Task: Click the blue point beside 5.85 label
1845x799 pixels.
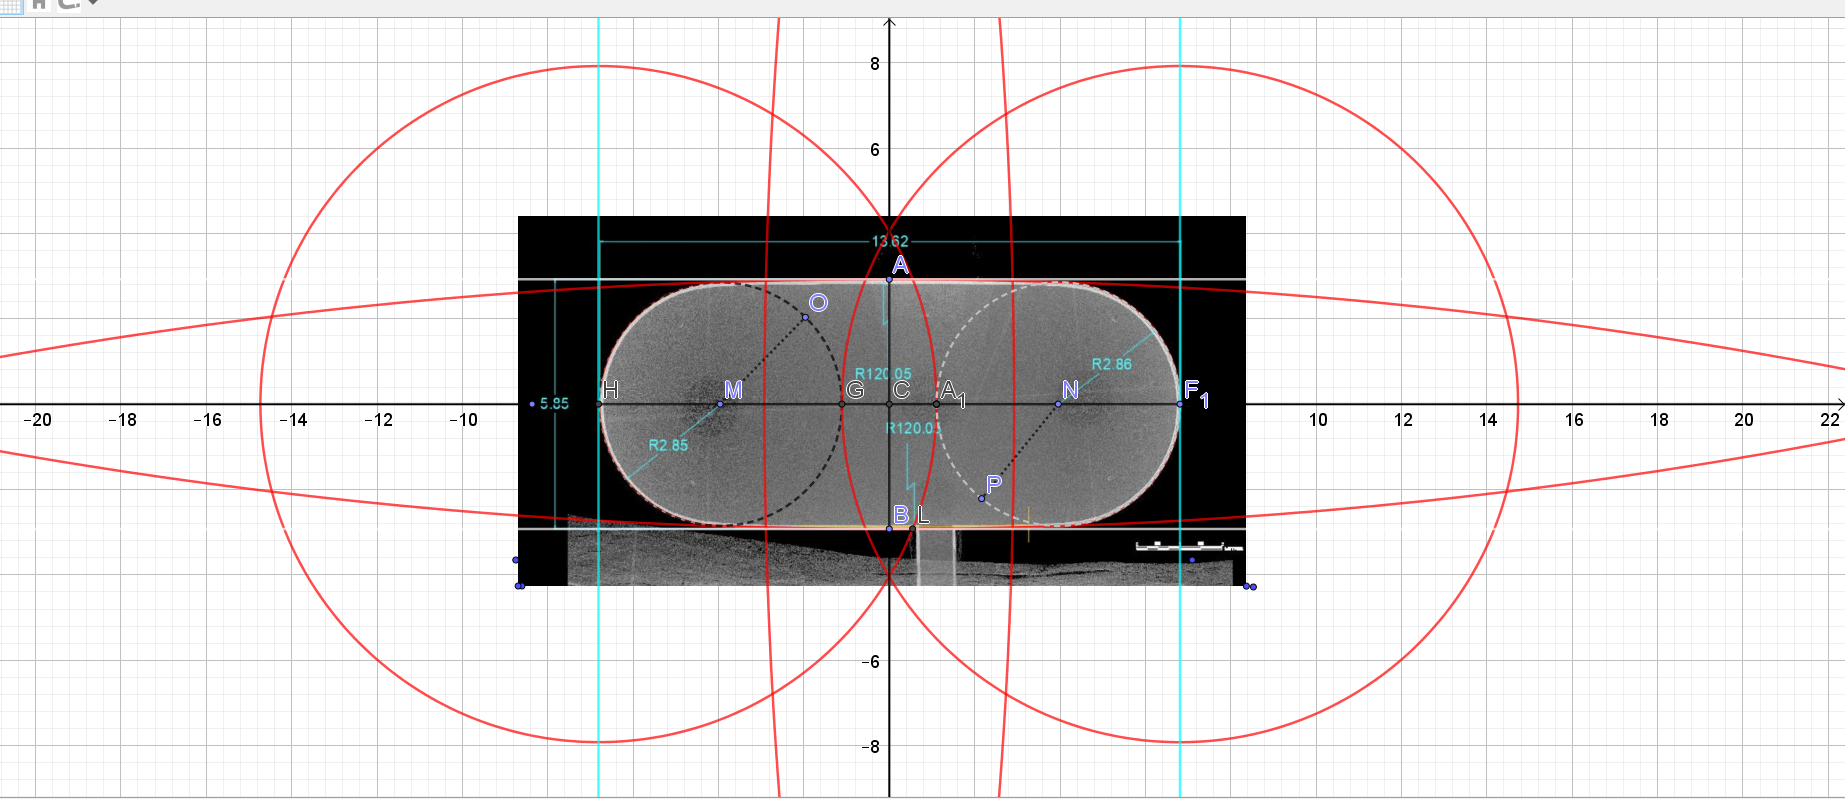Action: click(x=532, y=404)
